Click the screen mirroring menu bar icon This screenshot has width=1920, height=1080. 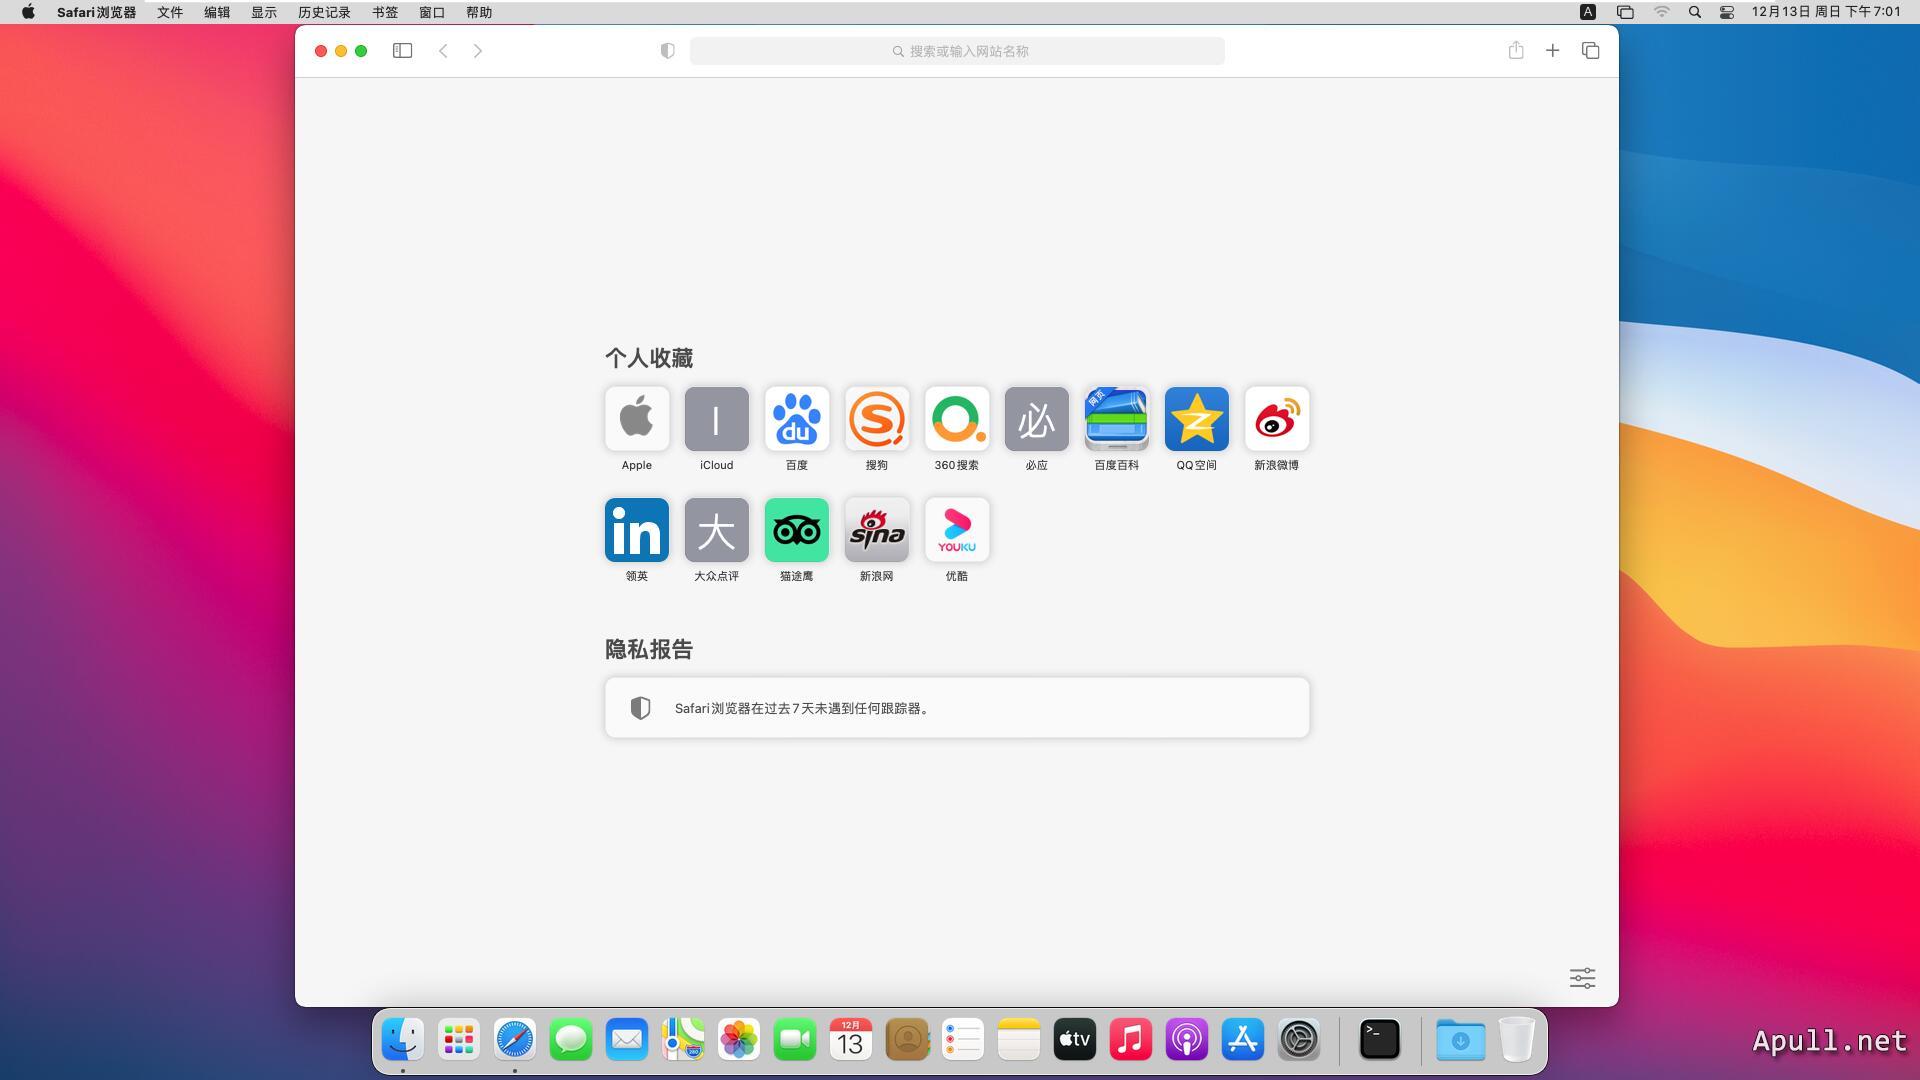[1625, 12]
